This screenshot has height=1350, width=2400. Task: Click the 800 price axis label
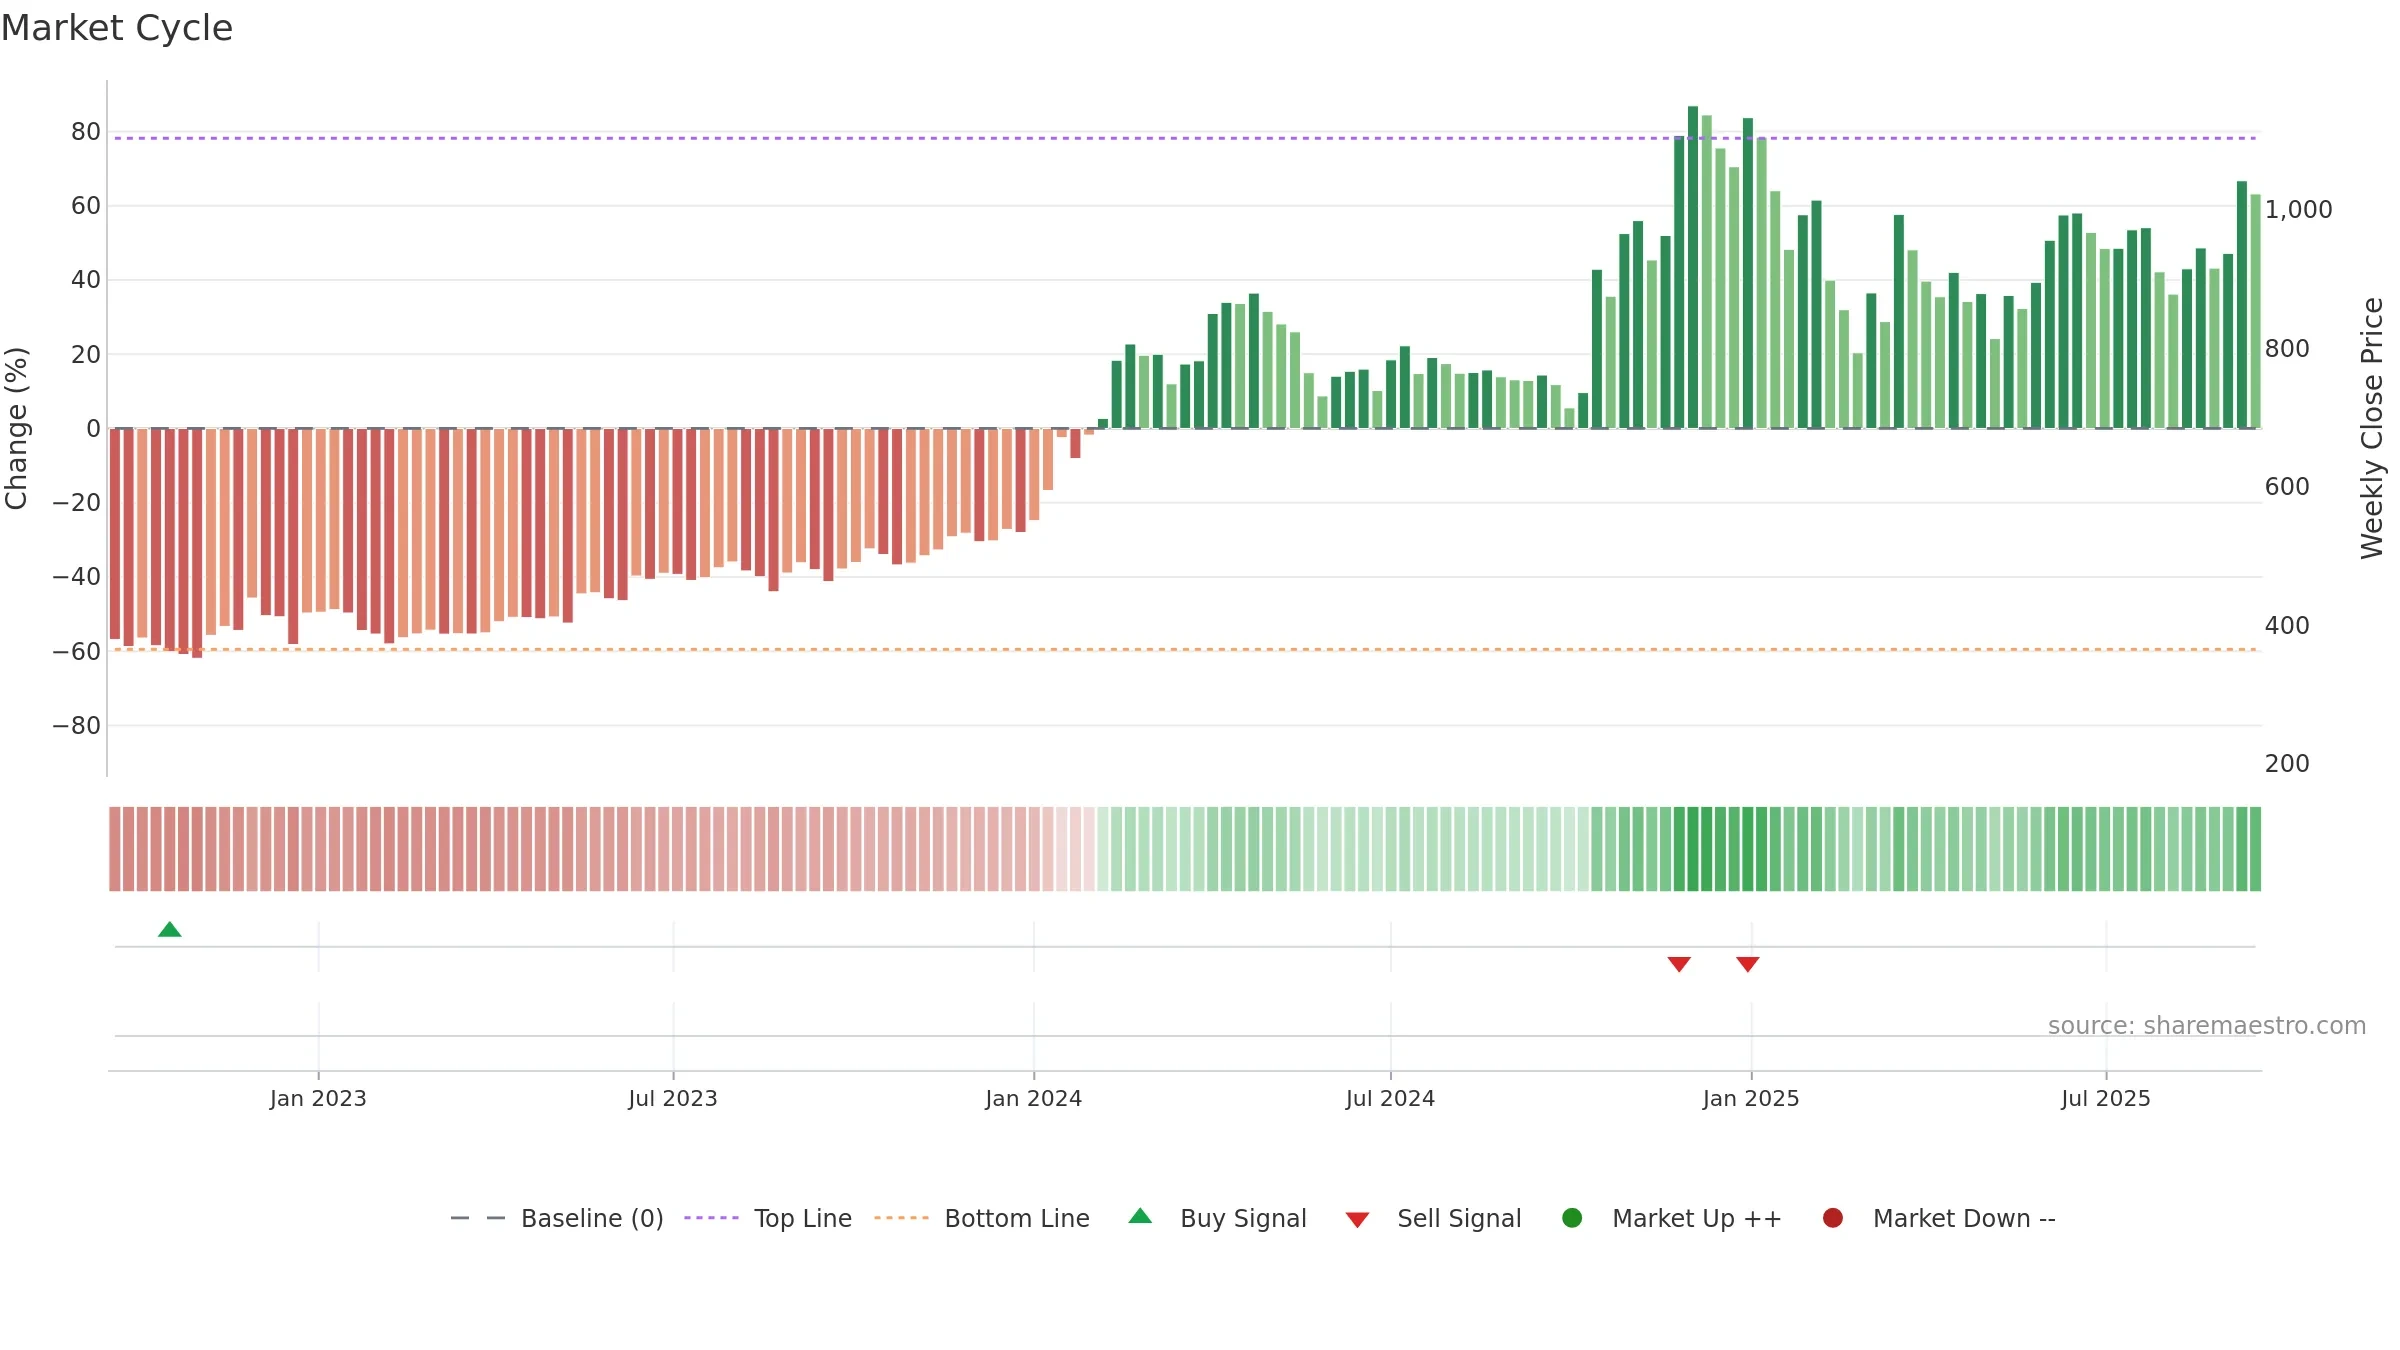pyautogui.click(x=2287, y=349)
